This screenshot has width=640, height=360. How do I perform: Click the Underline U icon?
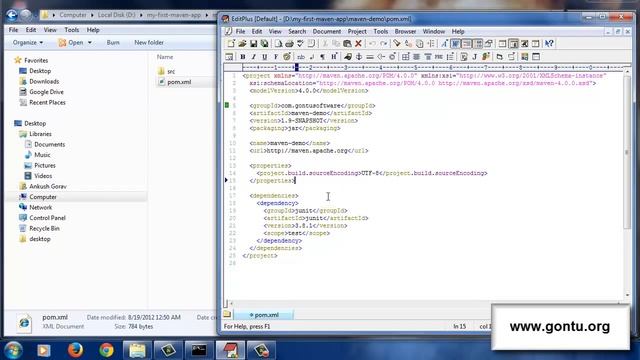coord(264,57)
